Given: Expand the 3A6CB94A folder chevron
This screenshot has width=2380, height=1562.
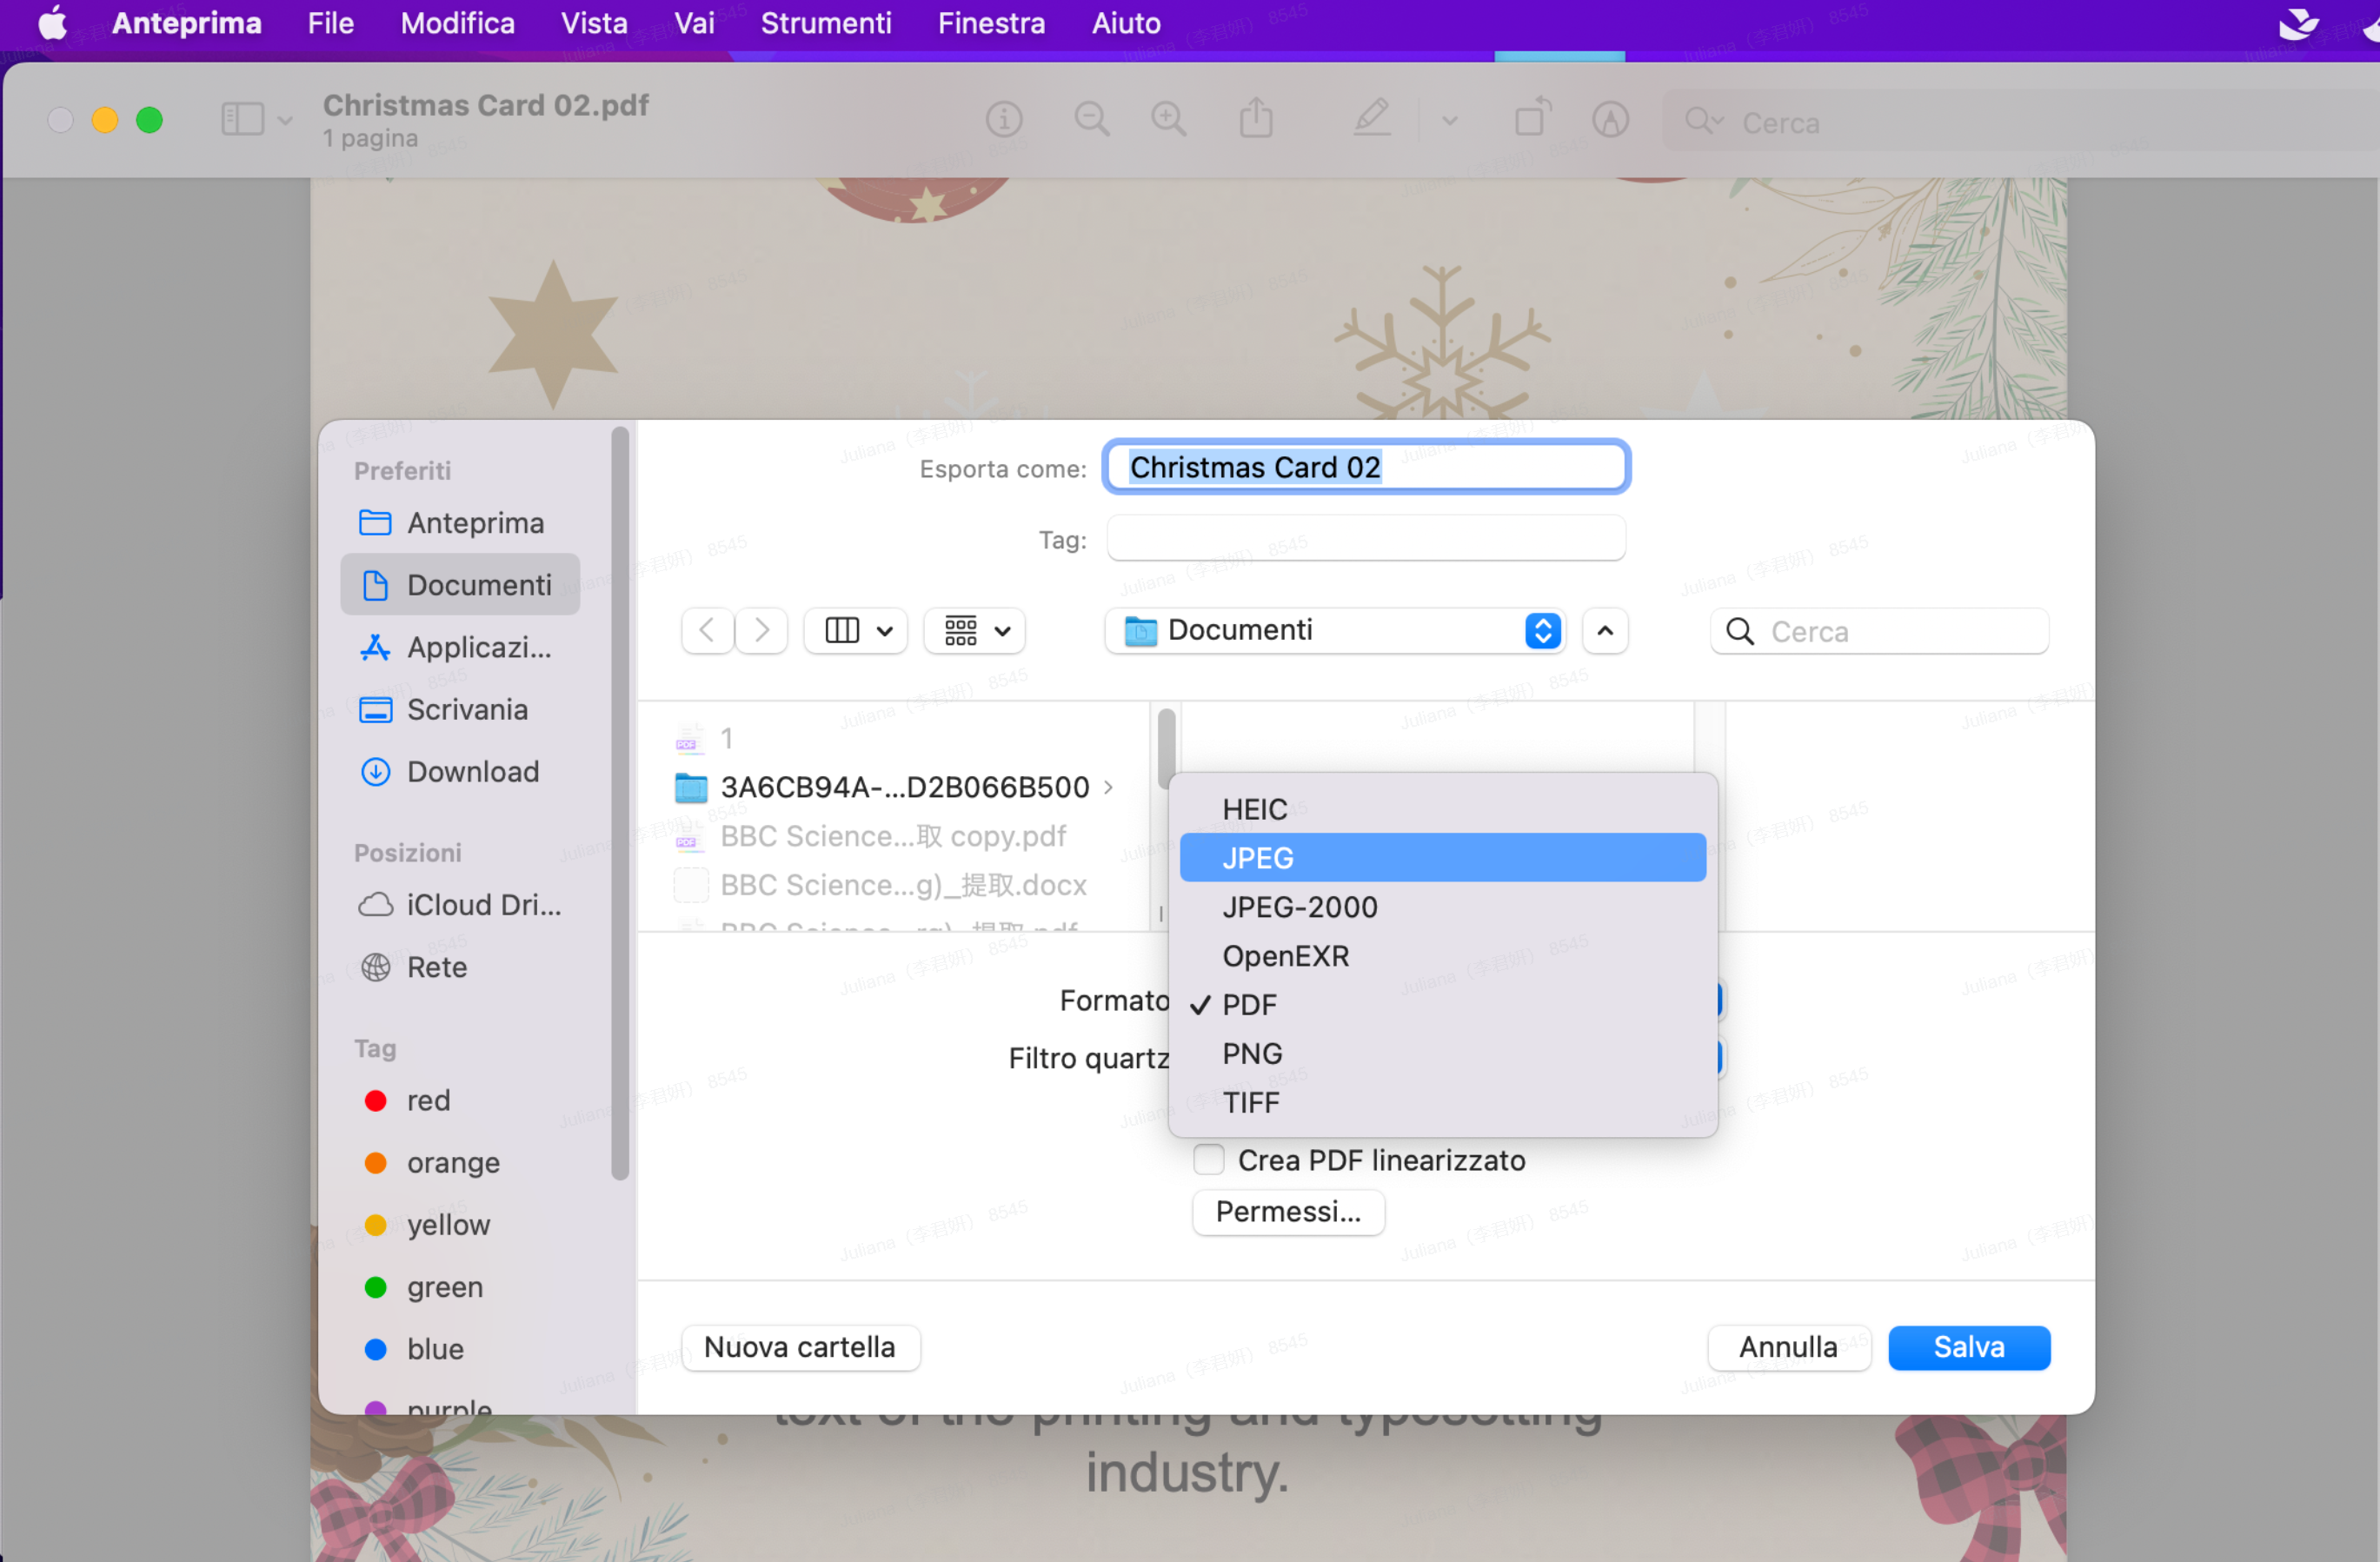Looking at the screenshot, I should 1108,787.
